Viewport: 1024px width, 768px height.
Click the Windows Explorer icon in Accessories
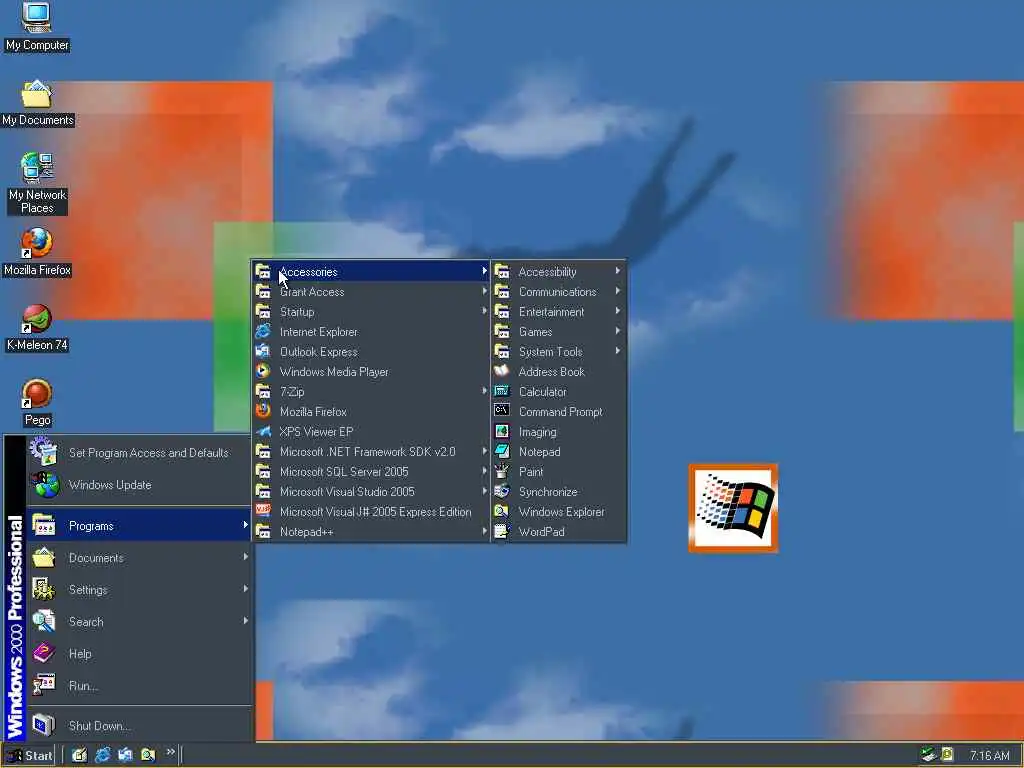pyautogui.click(x=502, y=511)
